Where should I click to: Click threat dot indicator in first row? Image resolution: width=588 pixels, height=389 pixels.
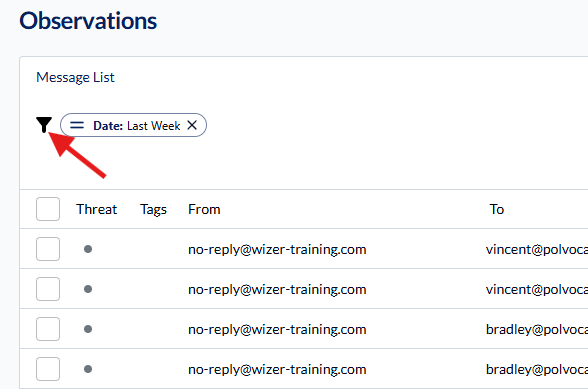click(x=88, y=249)
